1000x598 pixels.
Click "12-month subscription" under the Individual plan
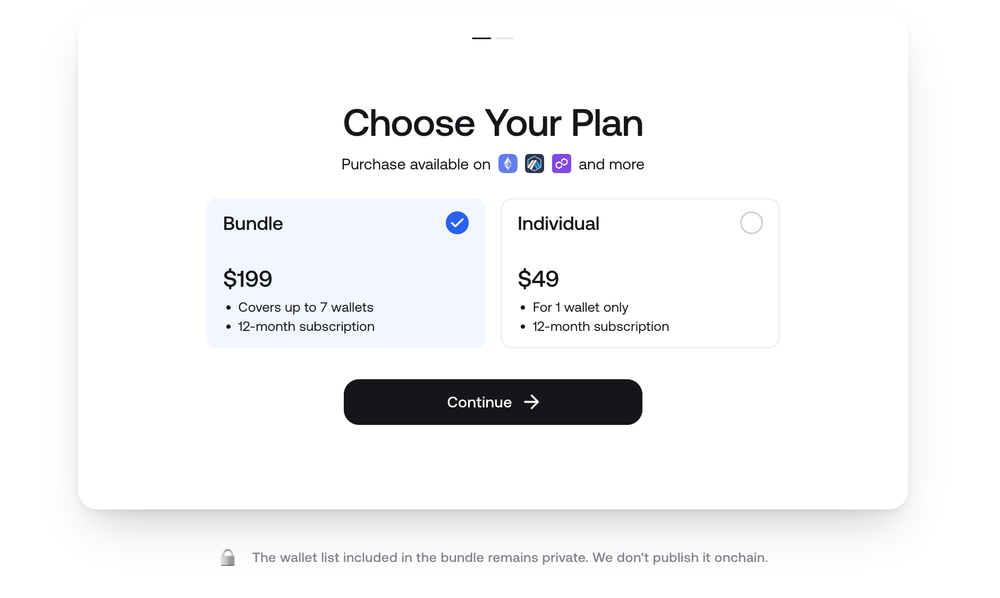point(600,326)
